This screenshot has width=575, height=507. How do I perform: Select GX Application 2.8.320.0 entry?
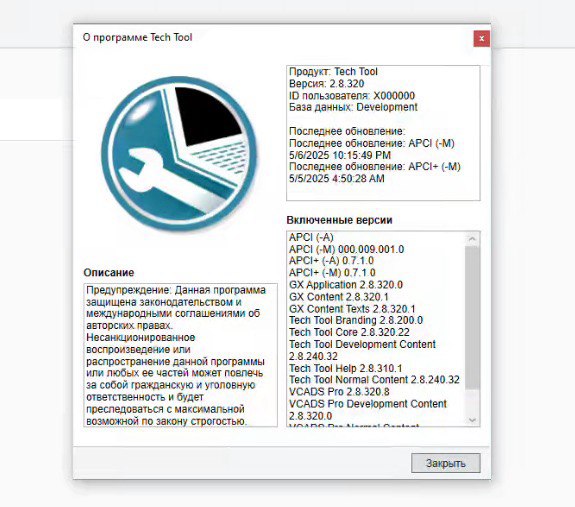(346, 285)
